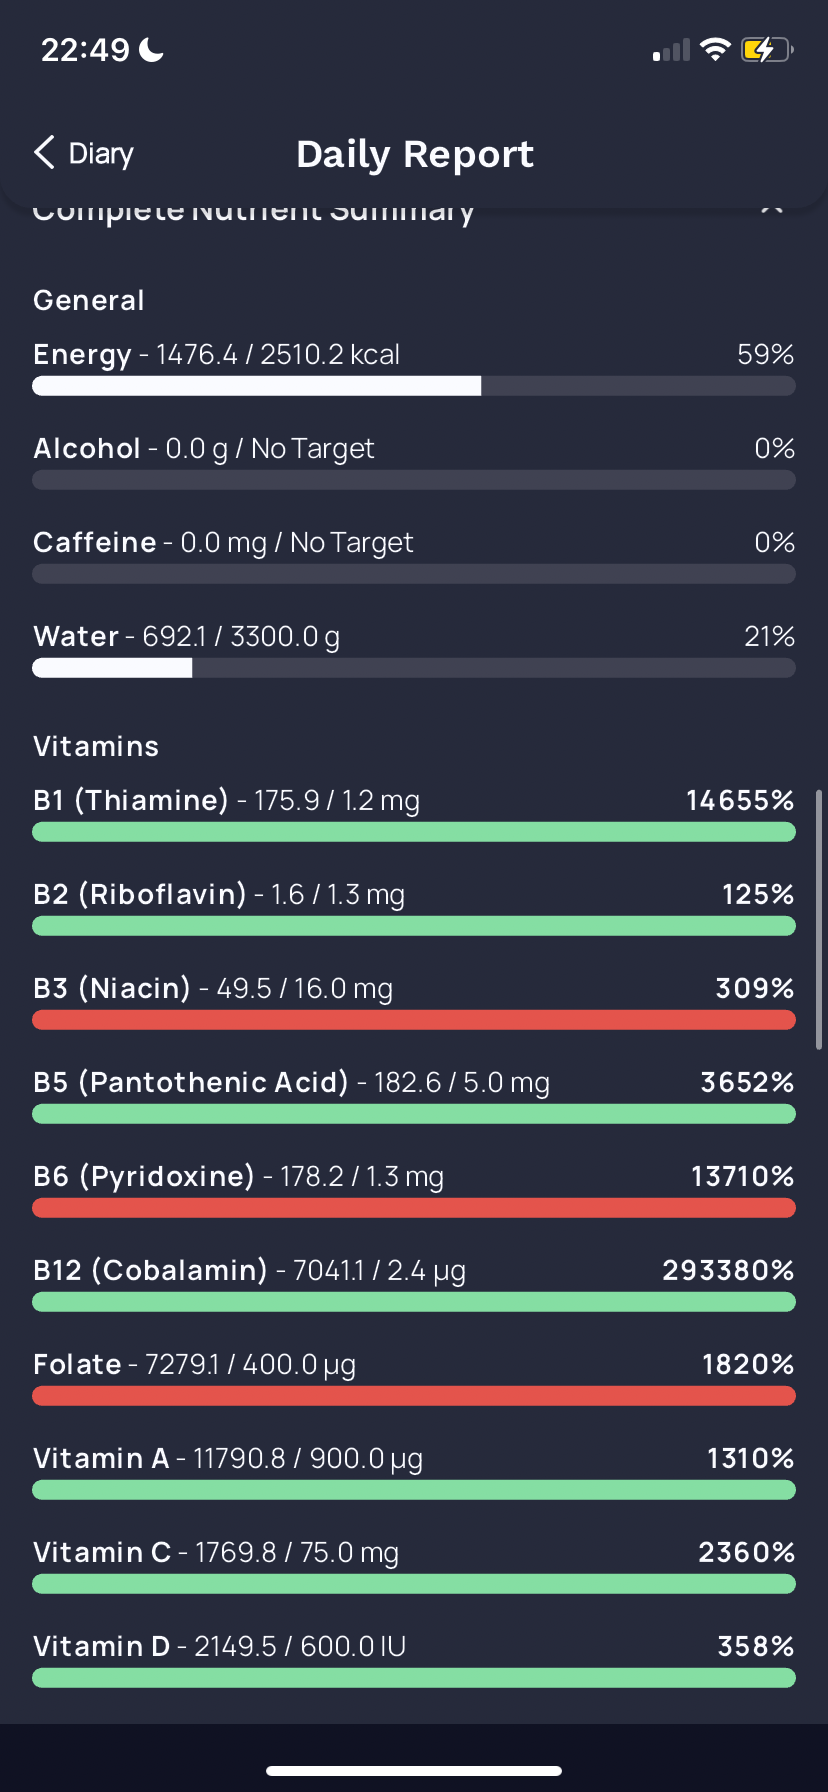Tap the red B3 (Niacin) bar

tap(414, 1020)
